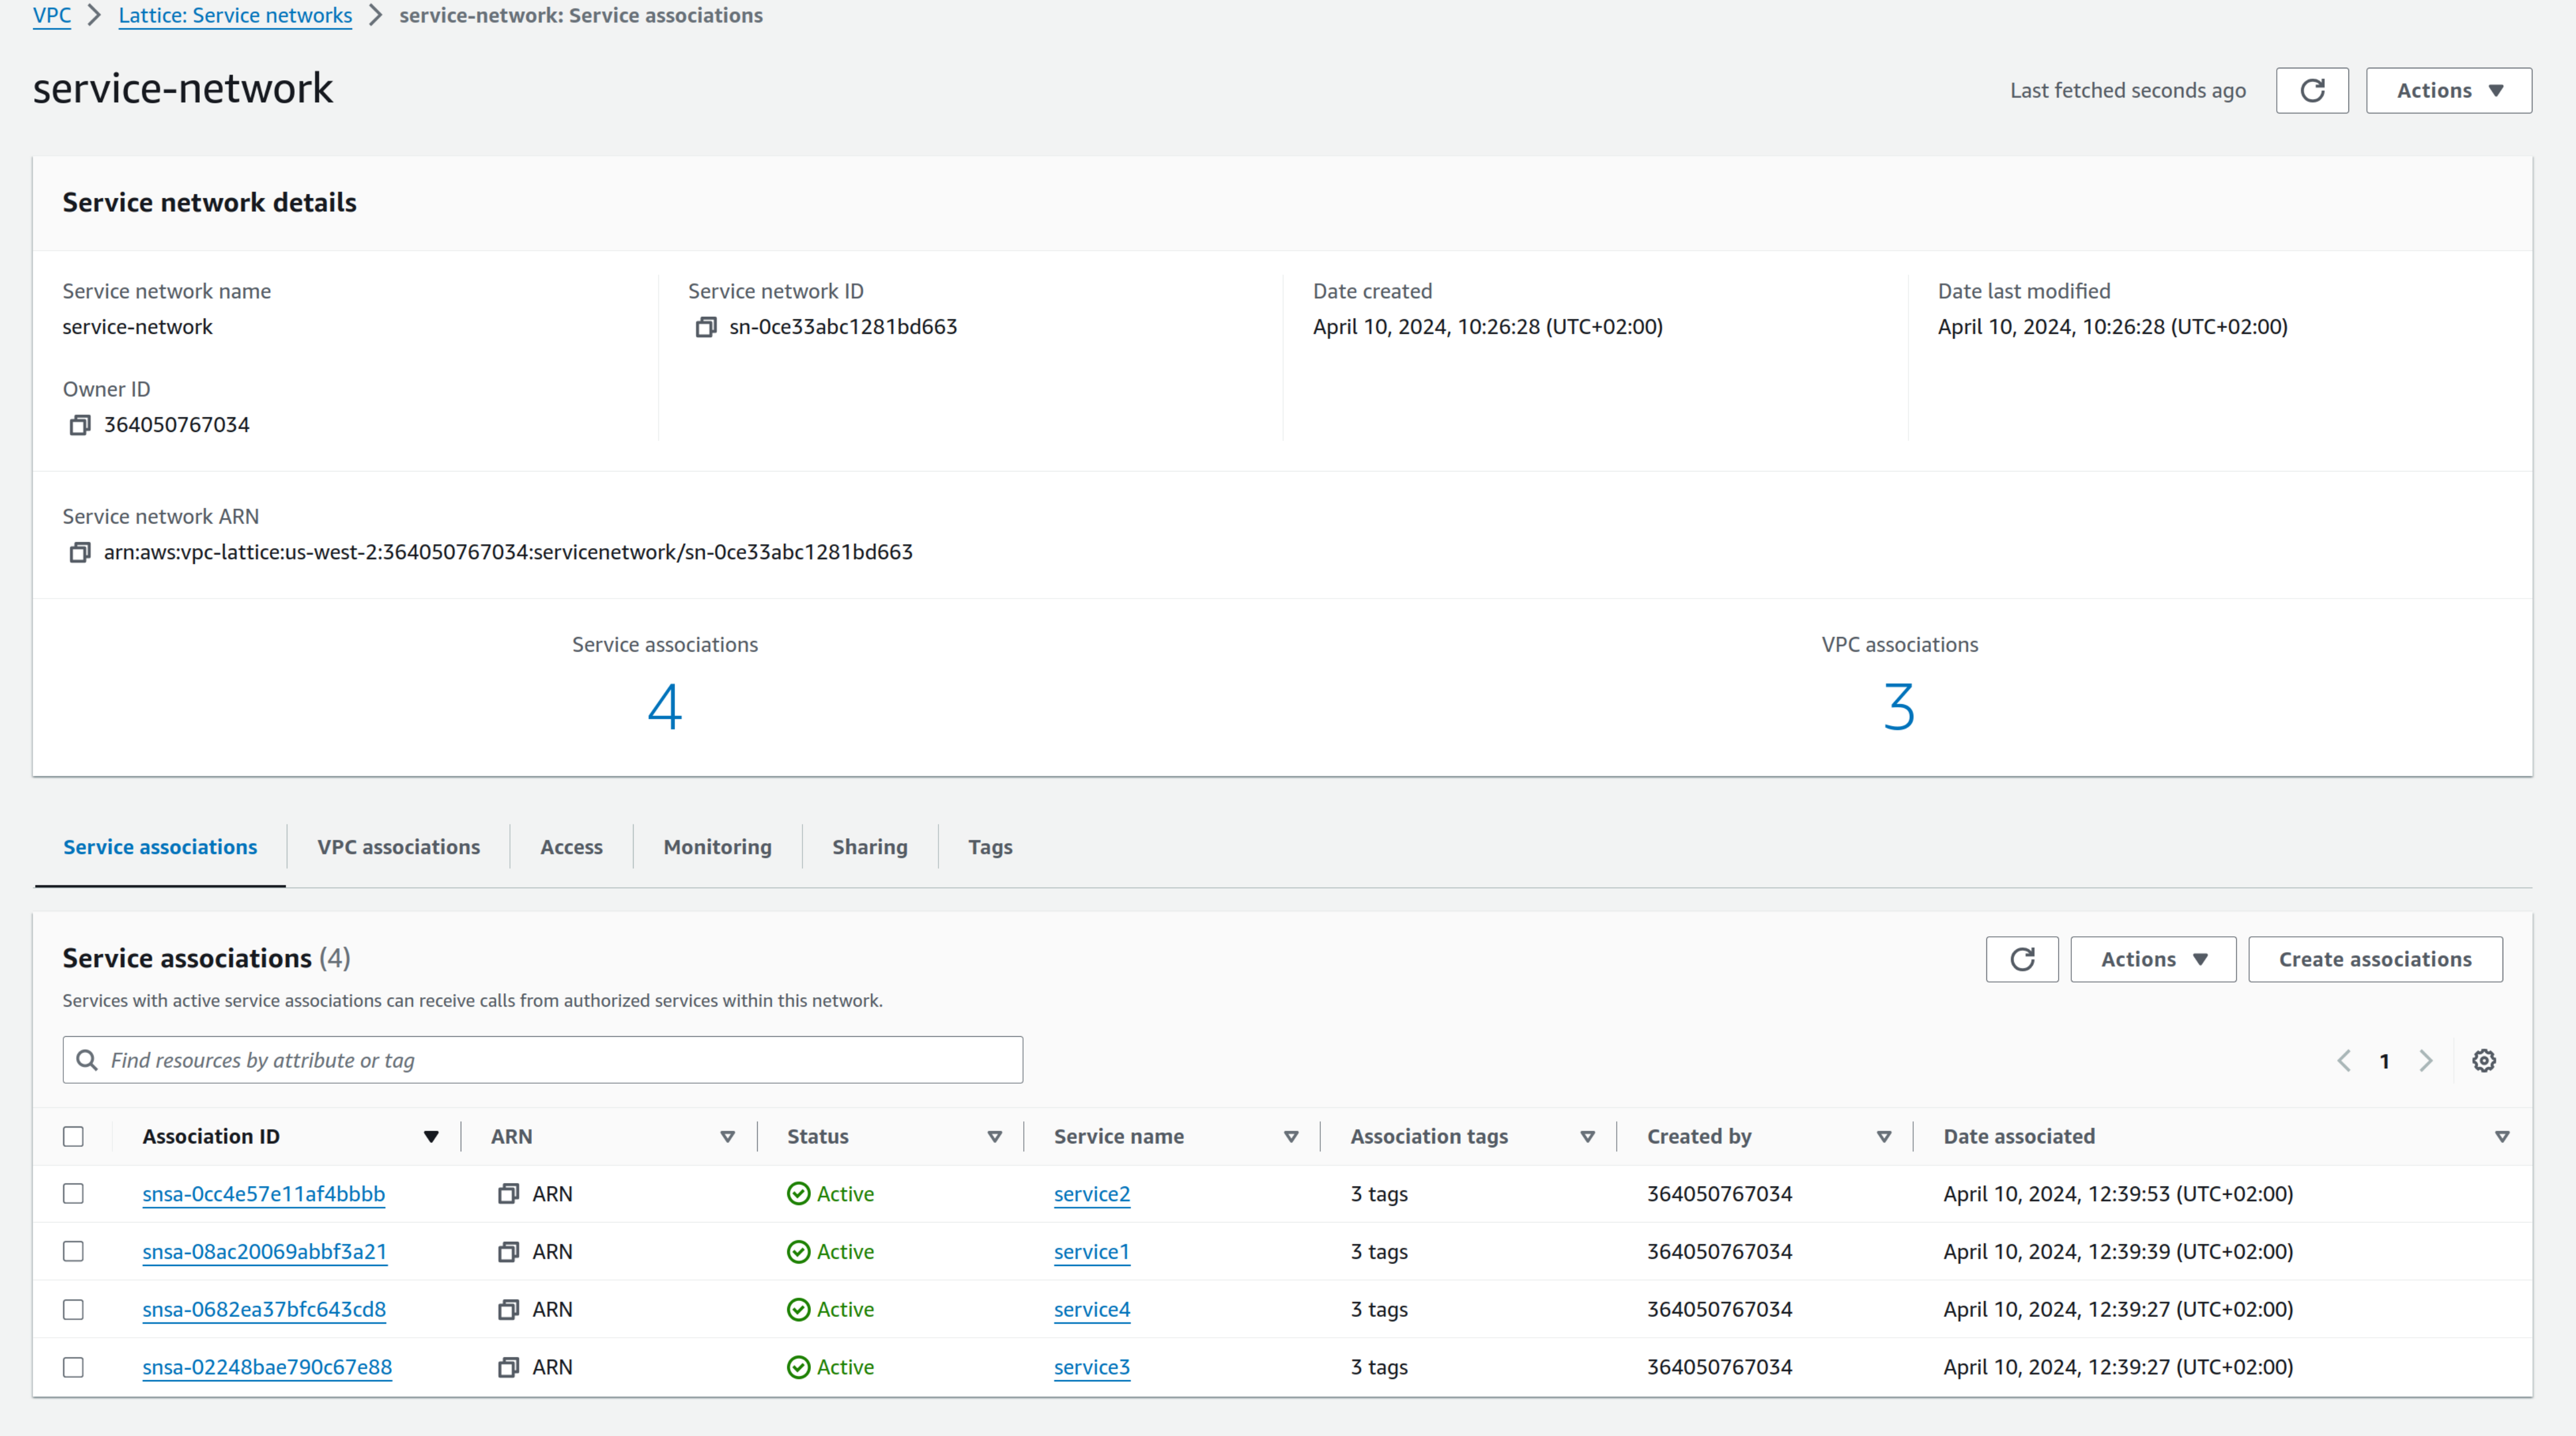
Task: Check the snsa-0682ea37bfc643cd8 row
Action: [x=73, y=1309]
